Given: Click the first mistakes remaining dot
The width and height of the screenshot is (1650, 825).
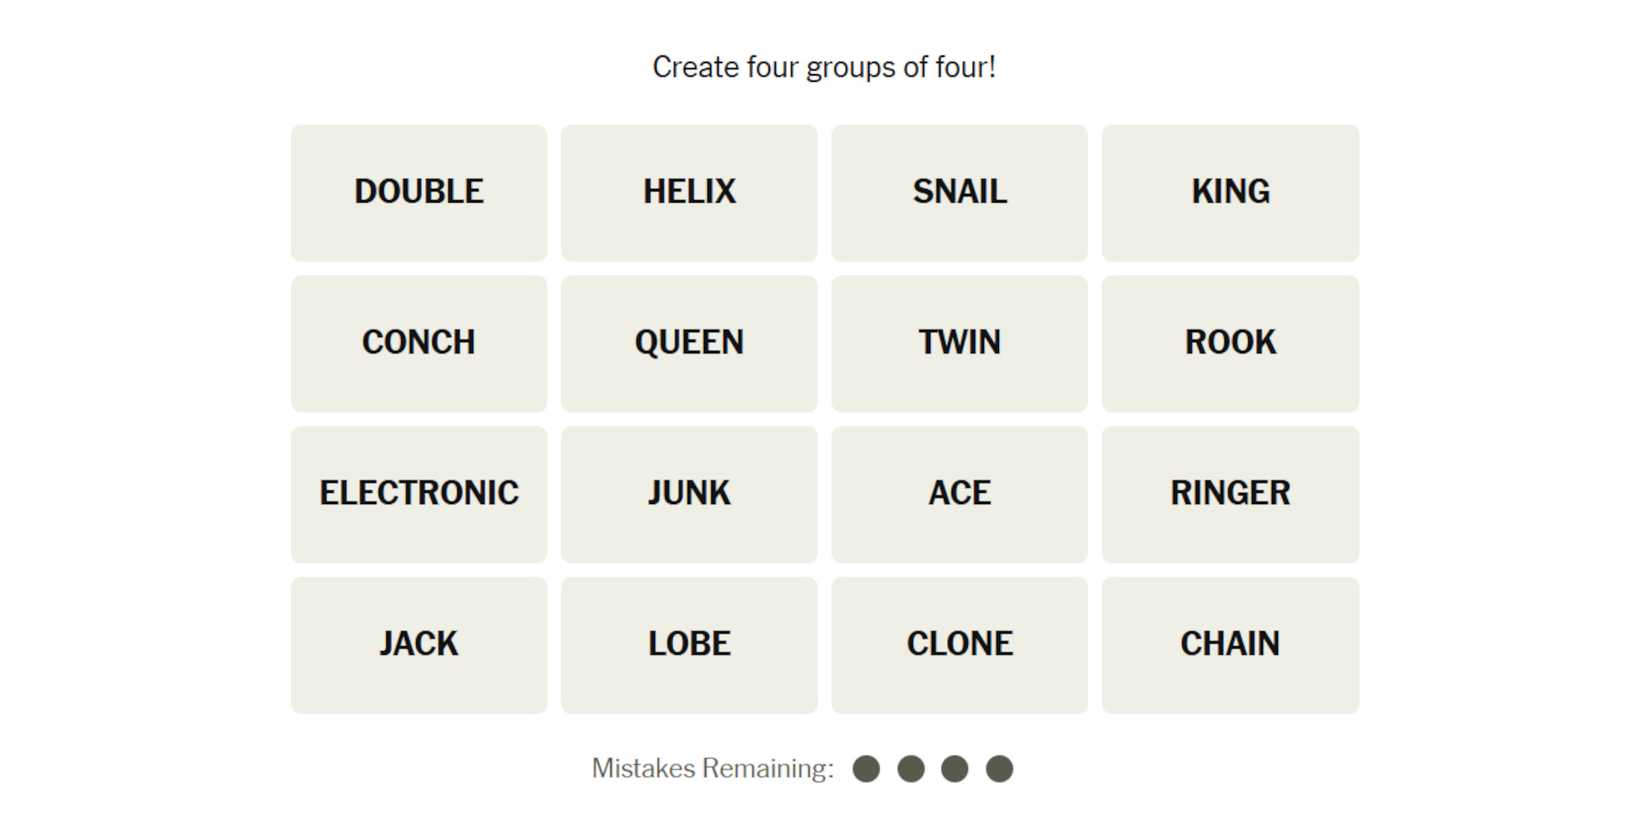Looking at the screenshot, I should tap(866, 769).
